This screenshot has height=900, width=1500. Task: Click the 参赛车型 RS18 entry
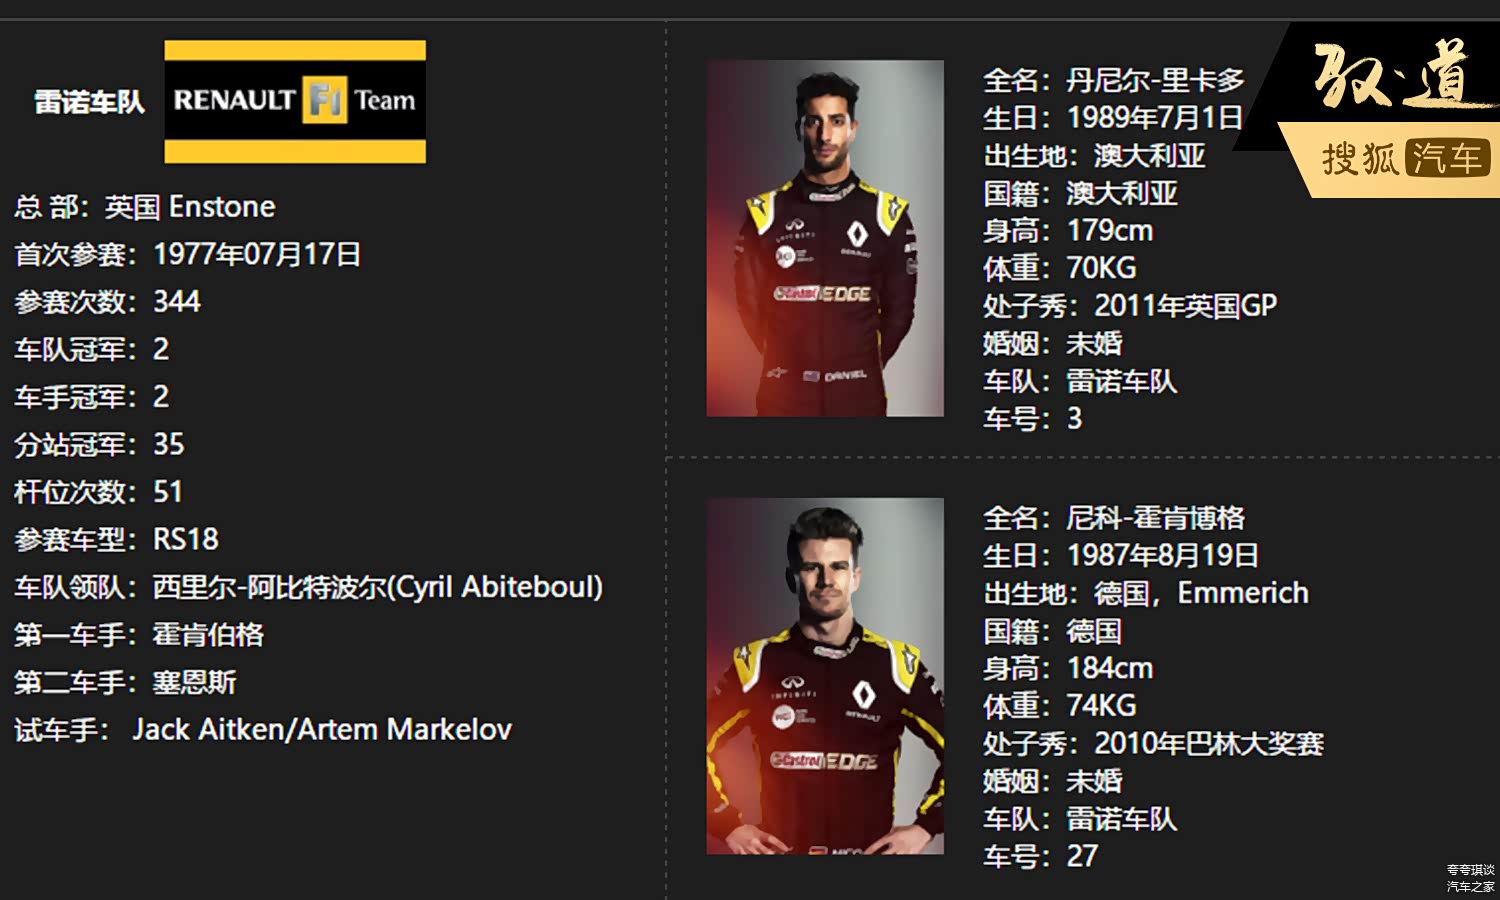[116, 540]
